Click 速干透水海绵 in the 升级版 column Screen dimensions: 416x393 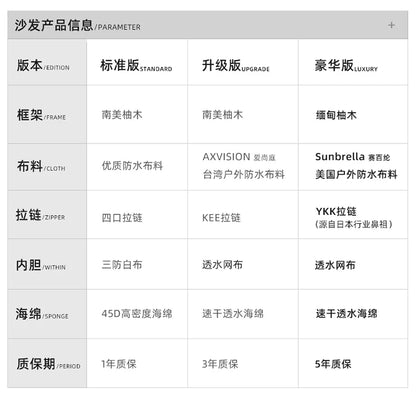(x=233, y=314)
